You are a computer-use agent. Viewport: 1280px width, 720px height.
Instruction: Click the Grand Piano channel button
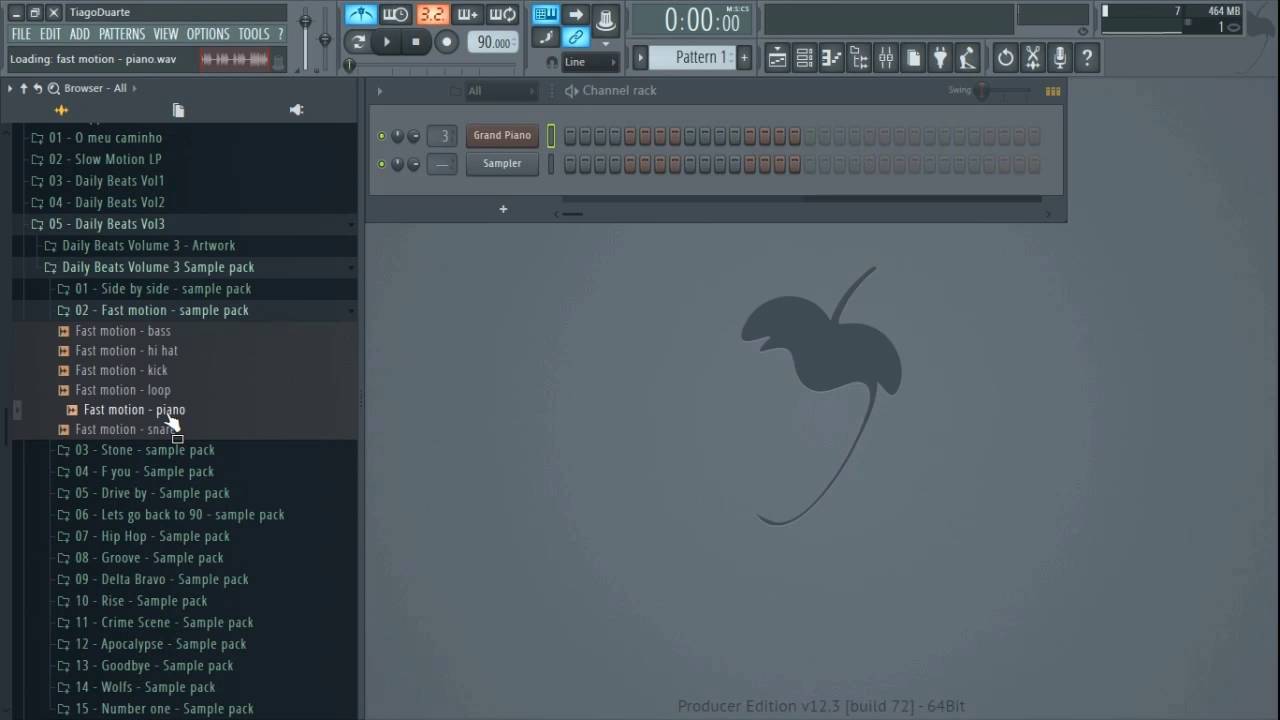[x=502, y=136]
